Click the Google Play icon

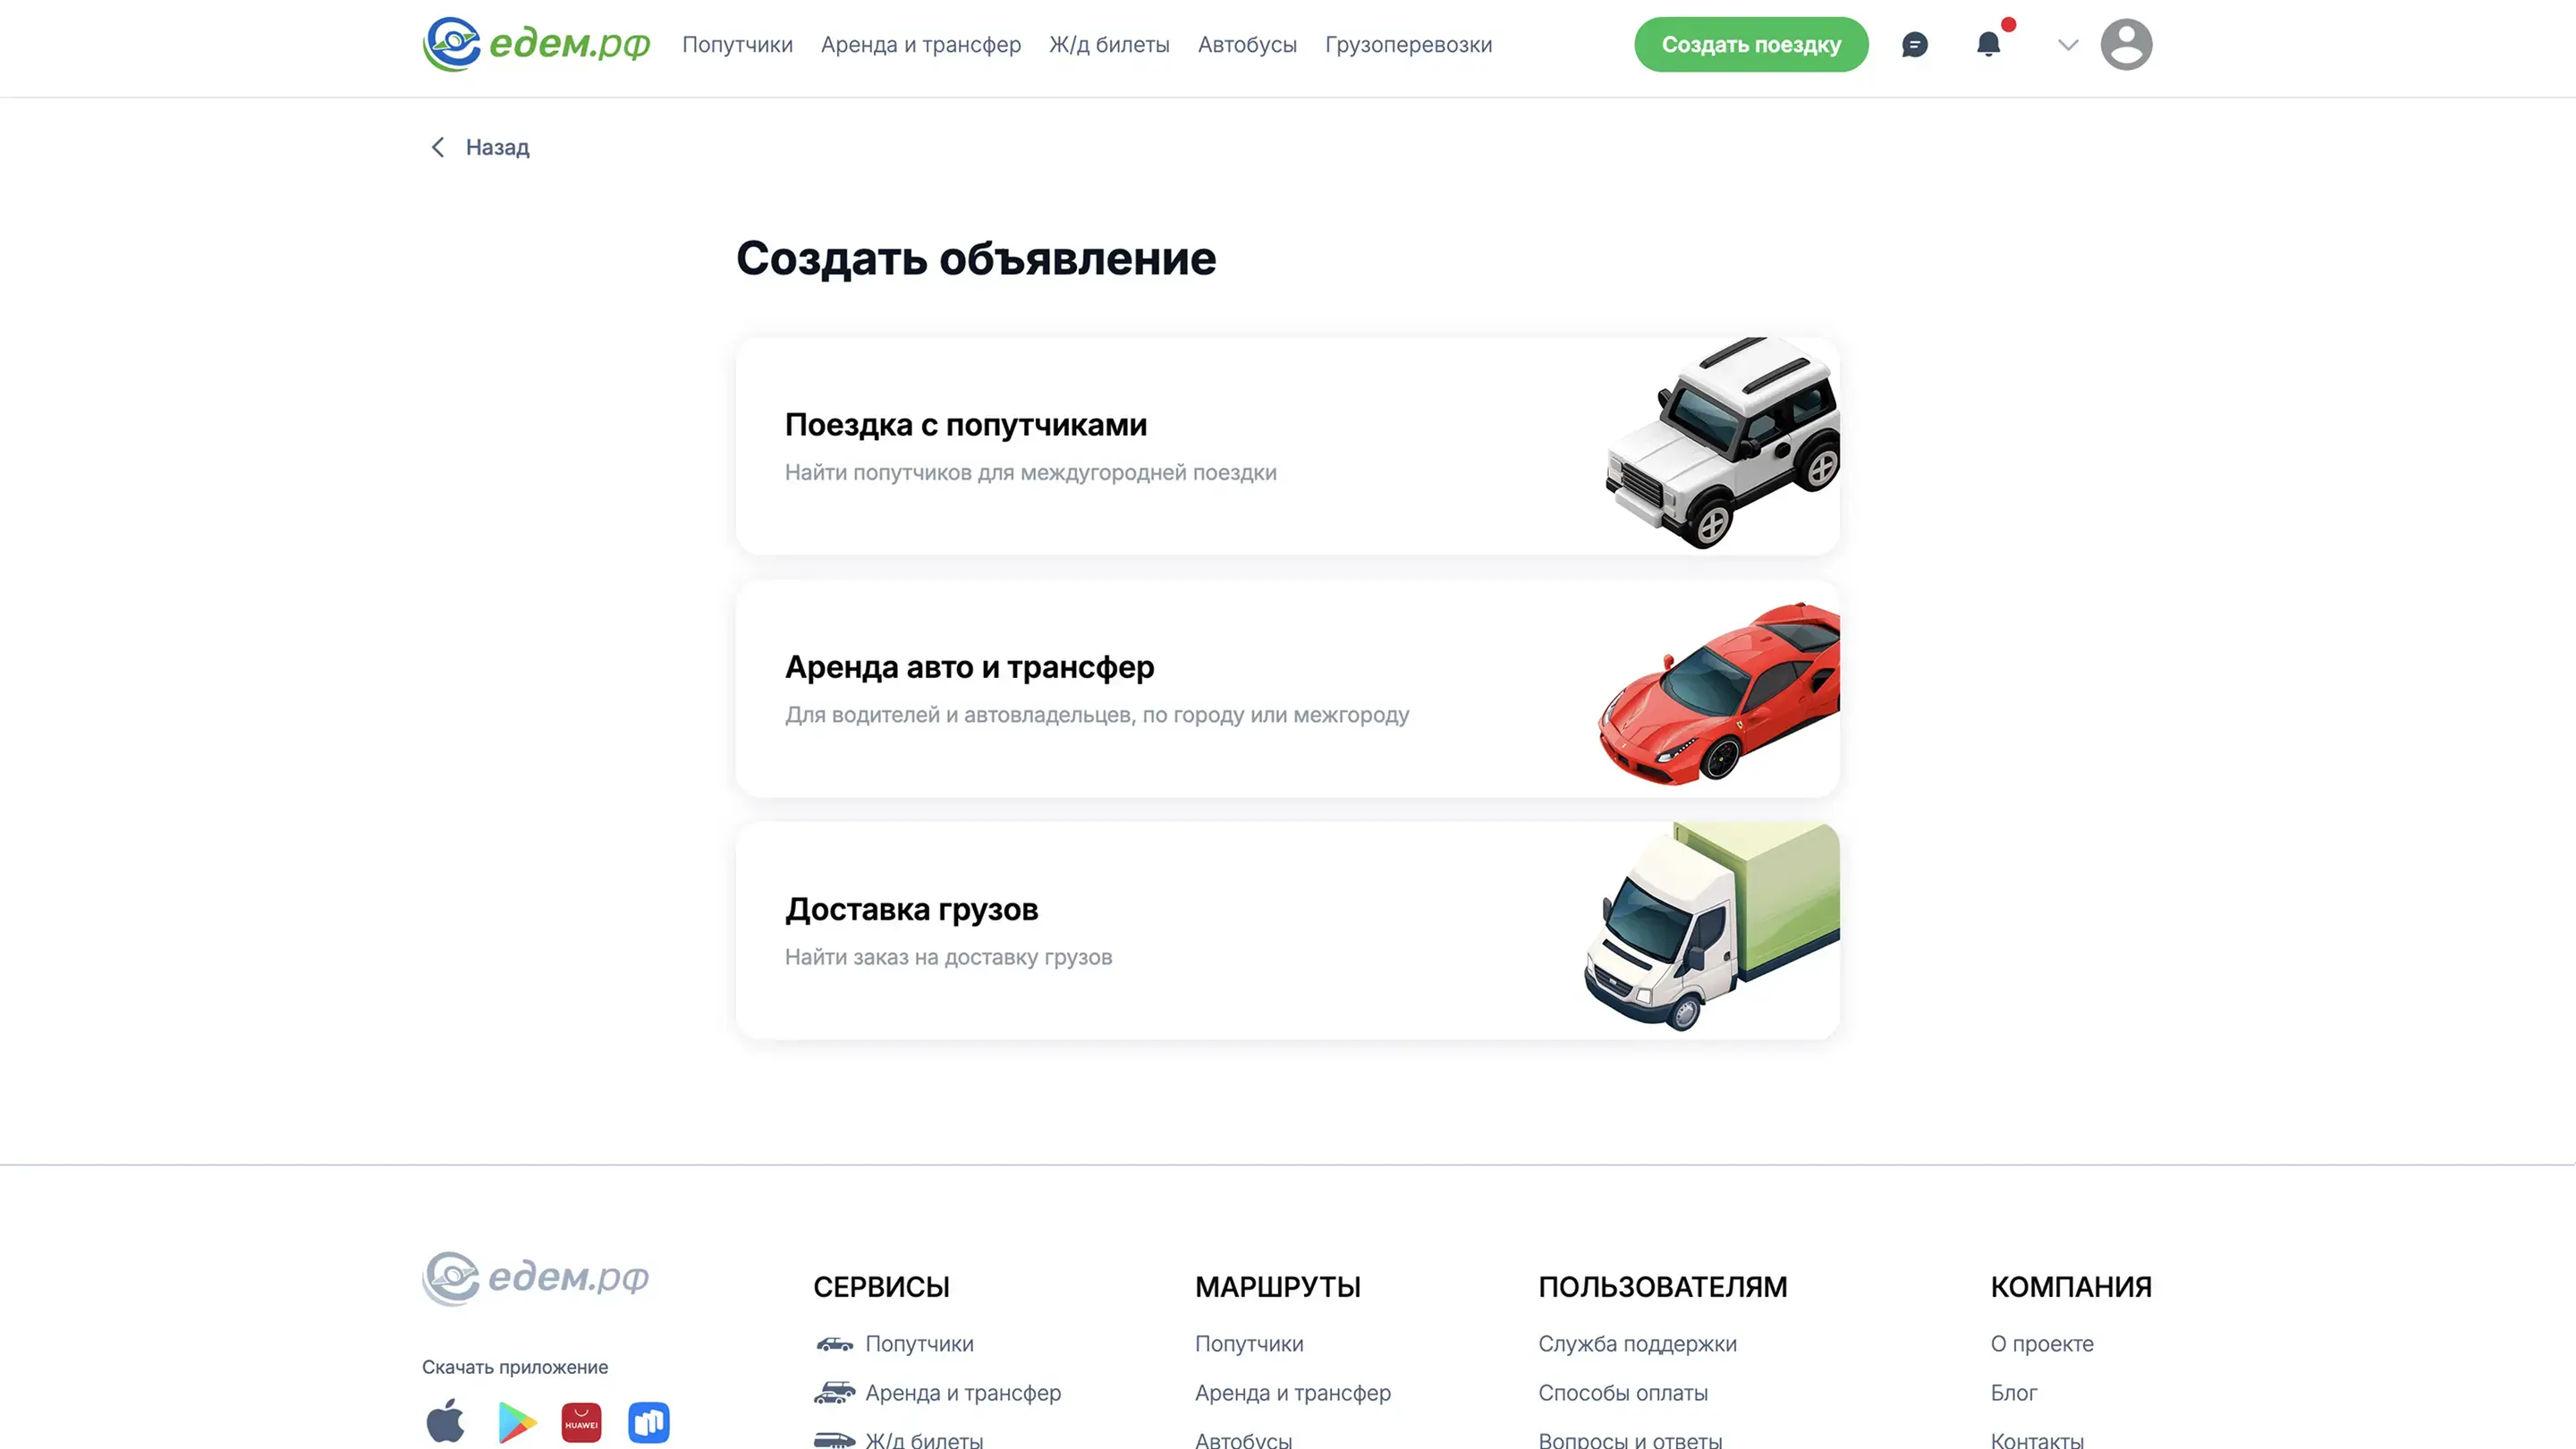pyautogui.click(x=516, y=1421)
